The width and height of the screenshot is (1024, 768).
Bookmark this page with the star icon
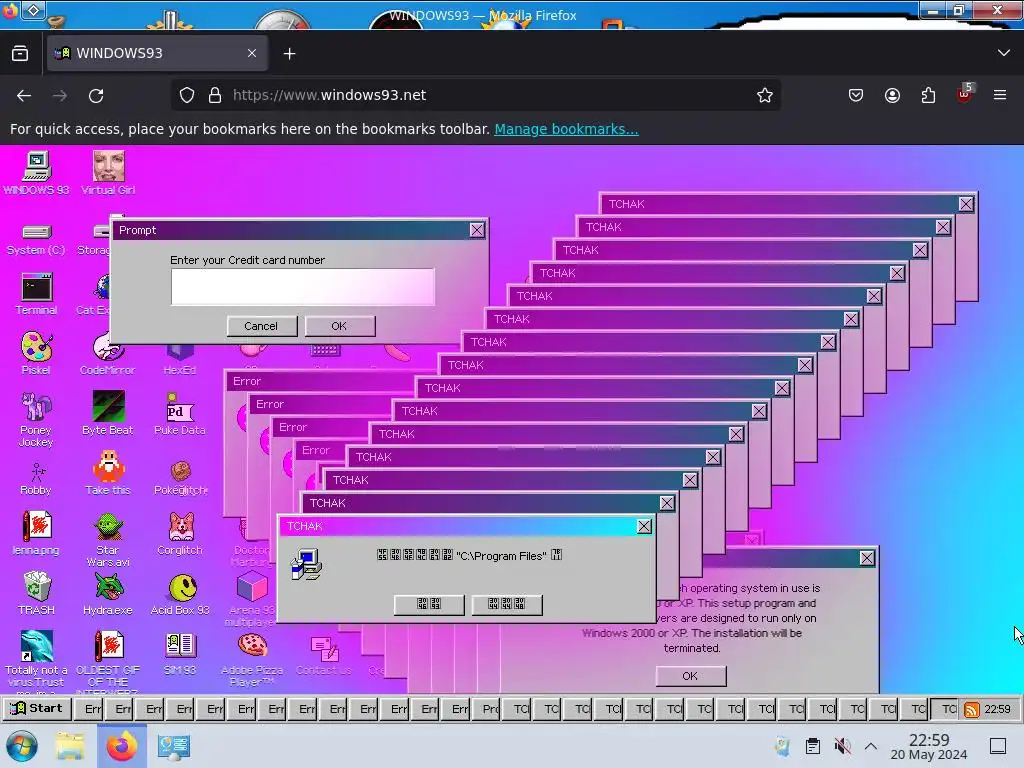765,95
